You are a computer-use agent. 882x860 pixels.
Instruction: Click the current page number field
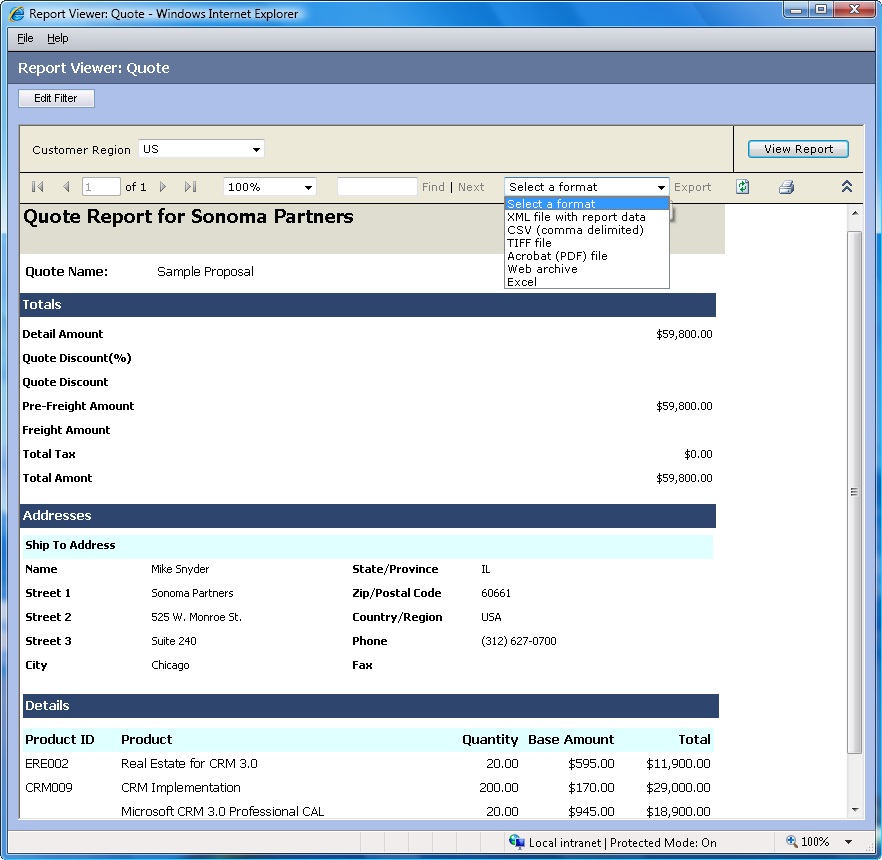(x=101, y=187)
